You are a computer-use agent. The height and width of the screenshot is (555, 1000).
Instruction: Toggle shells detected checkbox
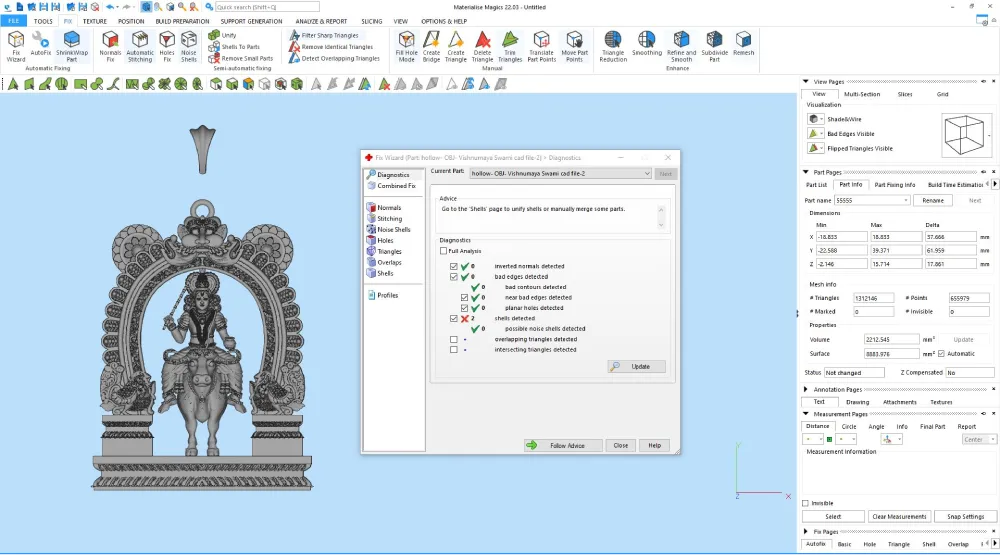(x=453, y=318)
